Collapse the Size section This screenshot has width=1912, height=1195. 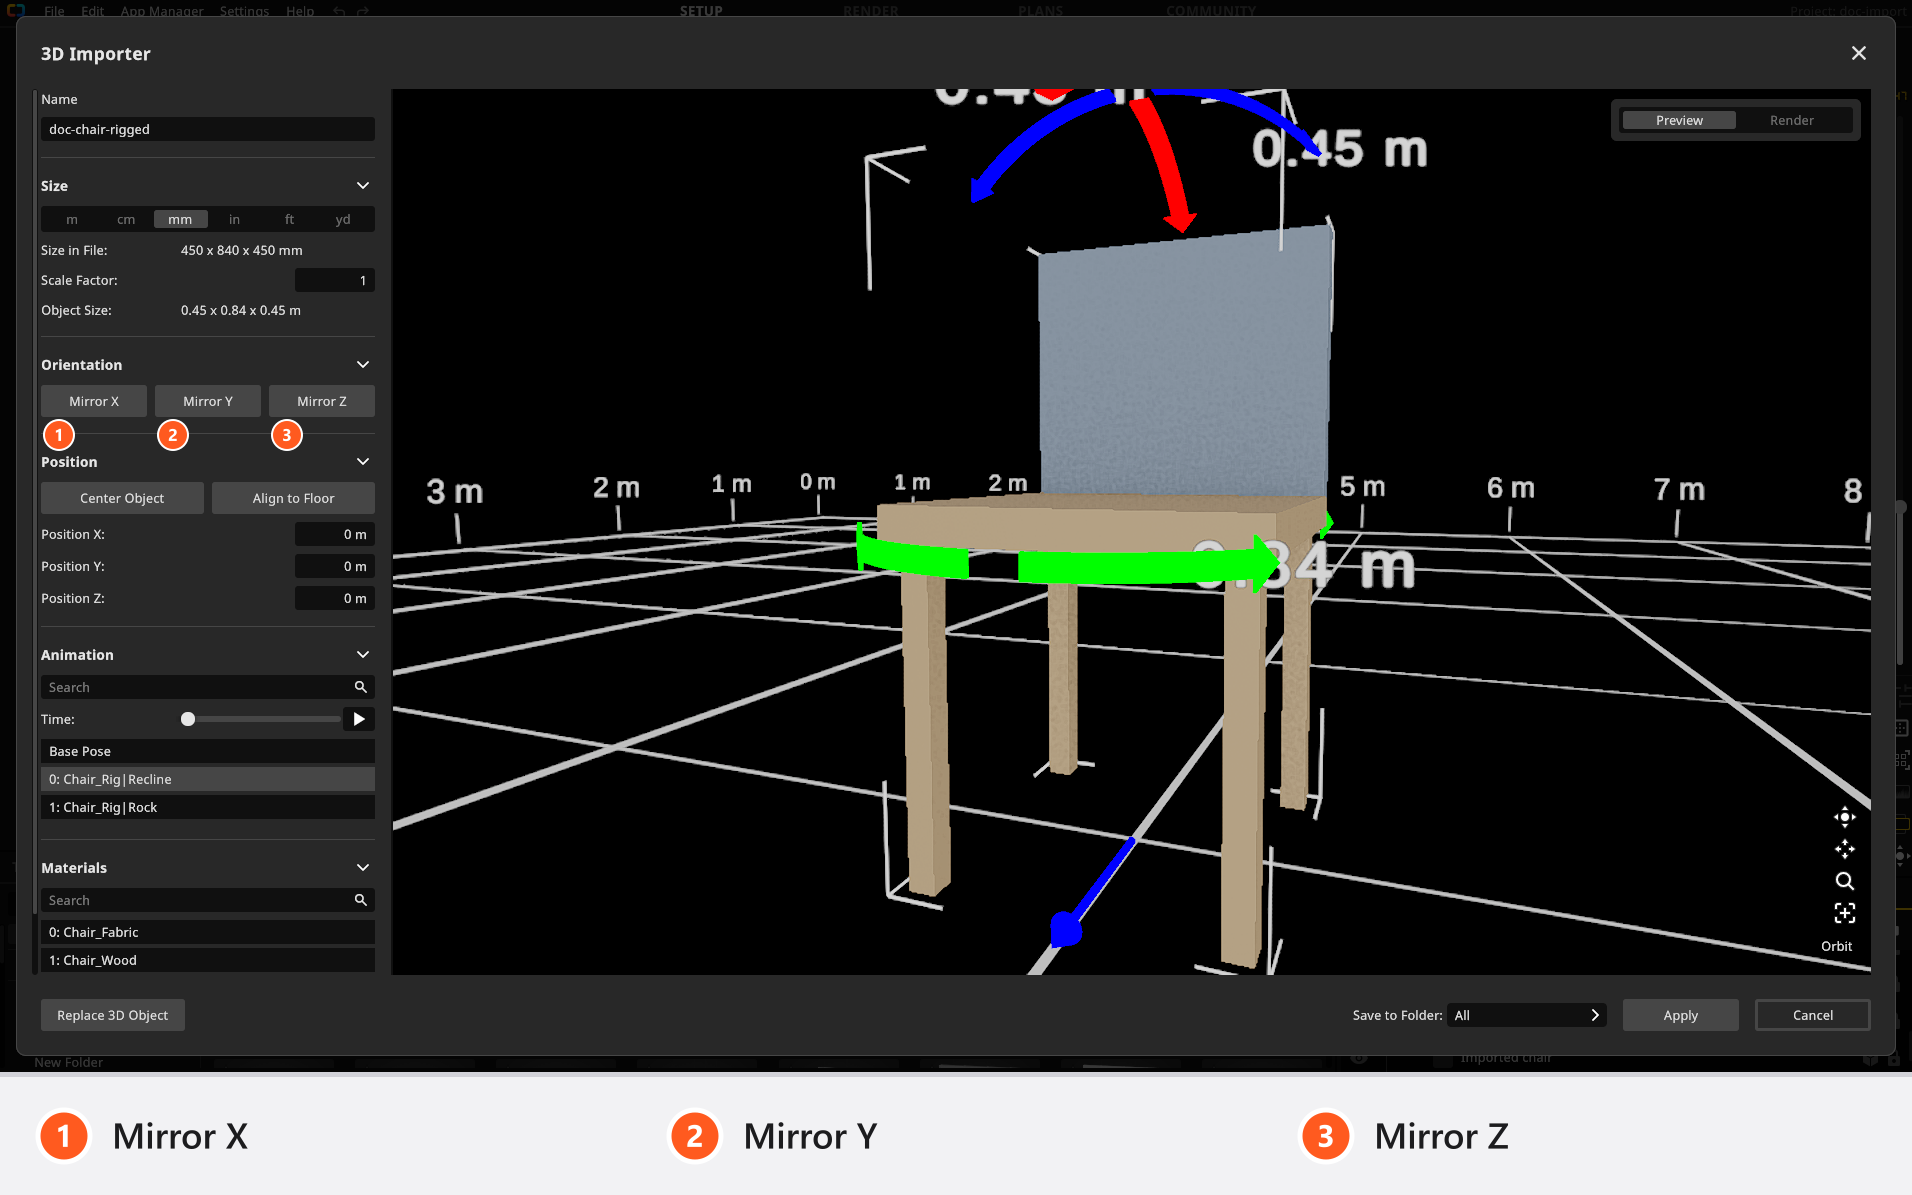(363, 186)
